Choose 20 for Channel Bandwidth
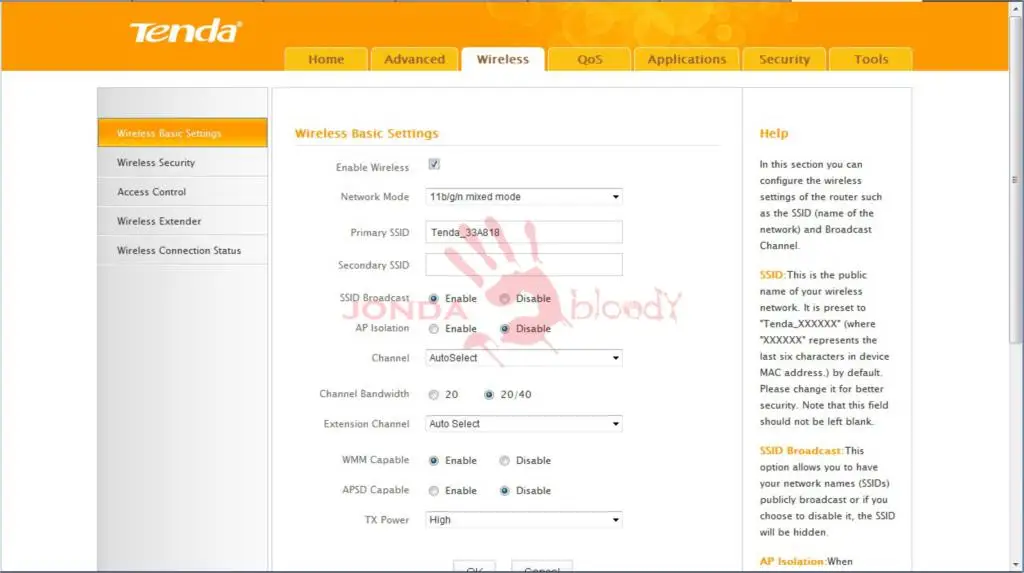This screenshot has height=573, width=1024. (434, 395)
